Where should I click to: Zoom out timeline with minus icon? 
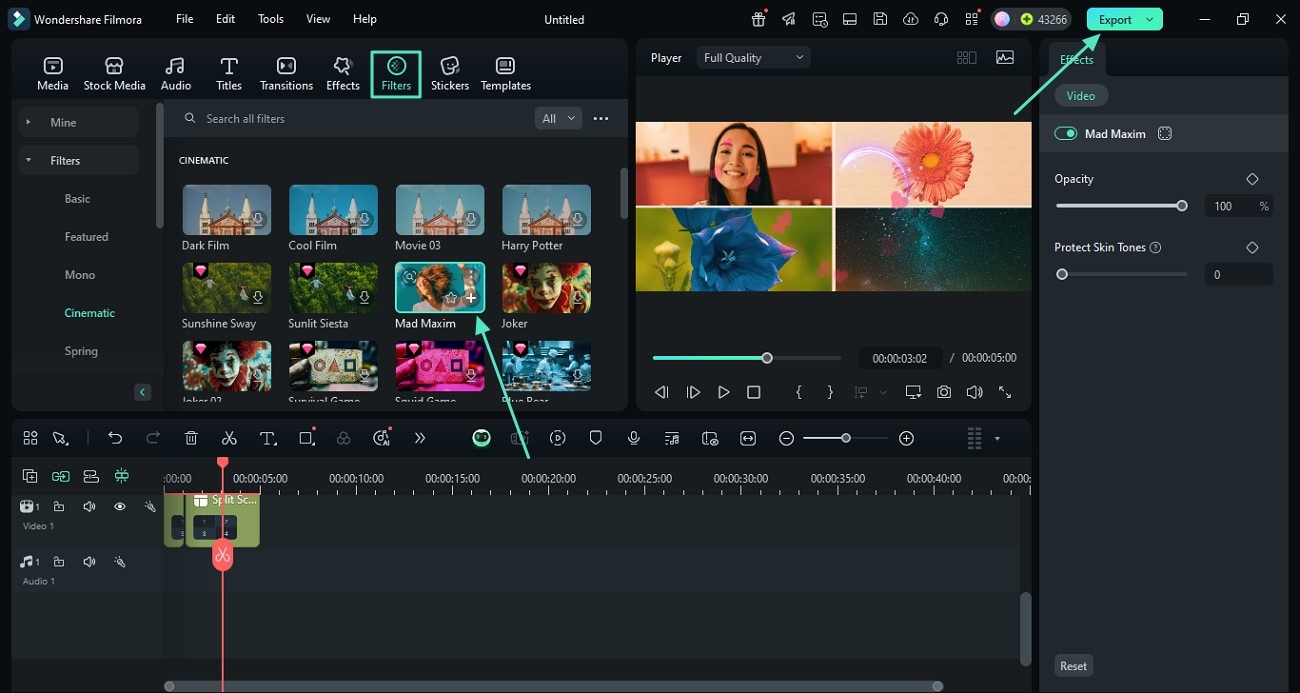(x=787, y=438)
